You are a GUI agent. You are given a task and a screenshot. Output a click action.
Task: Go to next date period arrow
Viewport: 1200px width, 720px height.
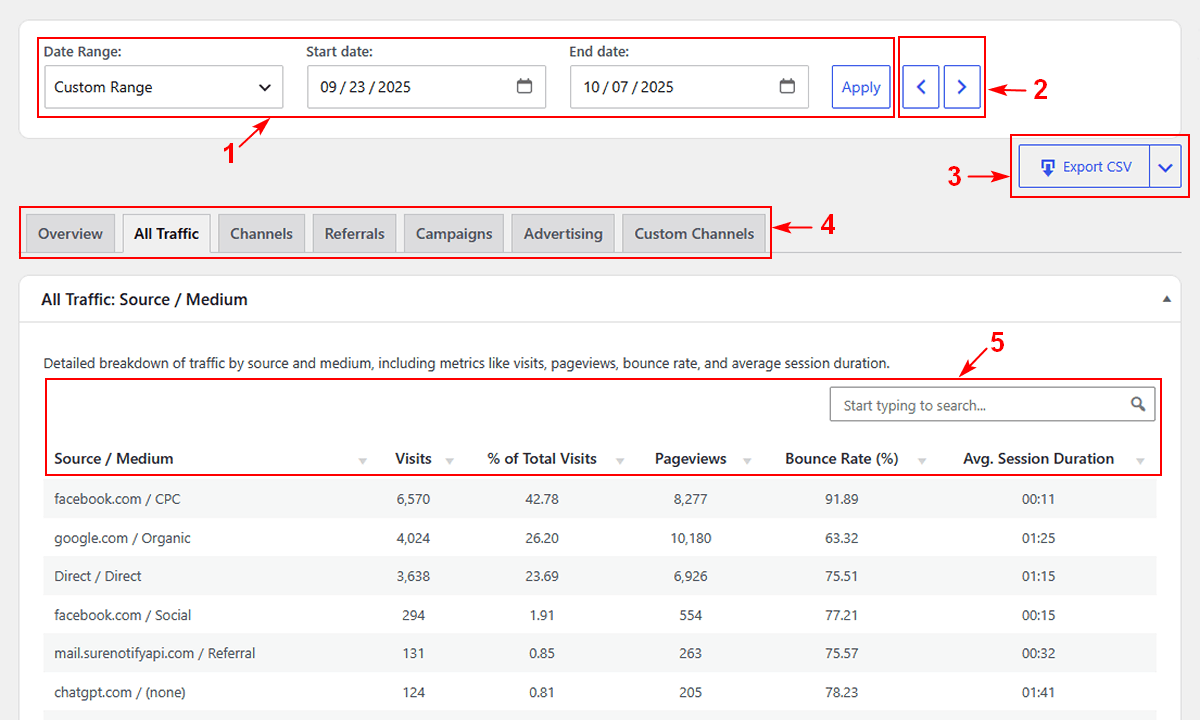pos(962,87)
